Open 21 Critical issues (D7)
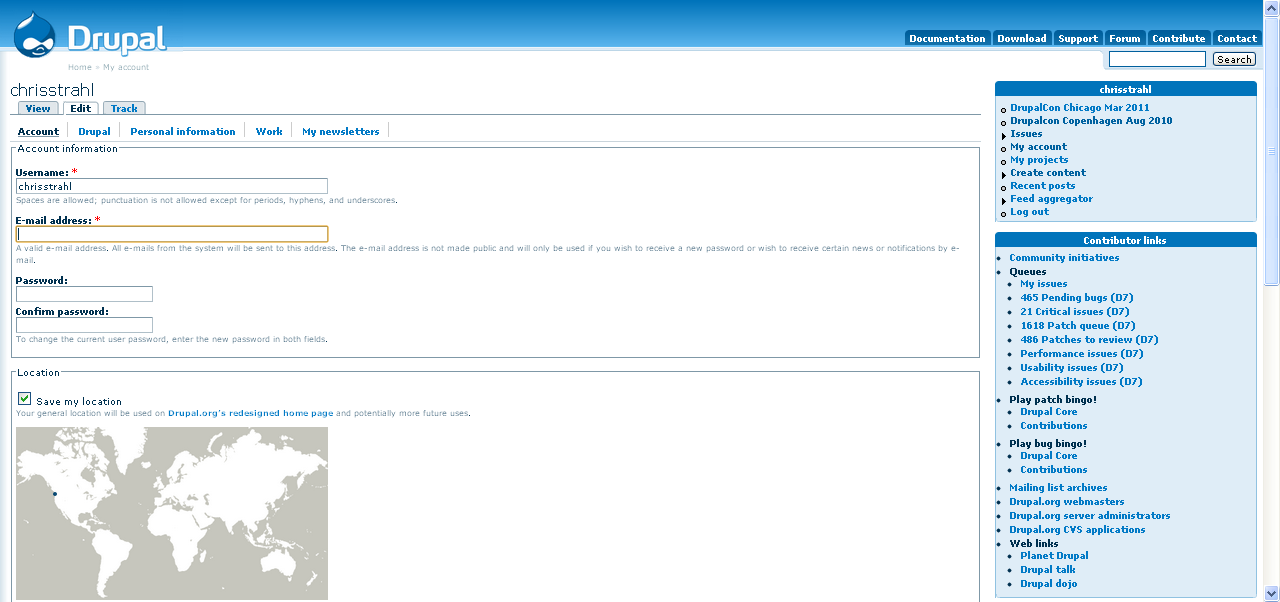The image size is (1280, 602). (x=1075, y=312)
